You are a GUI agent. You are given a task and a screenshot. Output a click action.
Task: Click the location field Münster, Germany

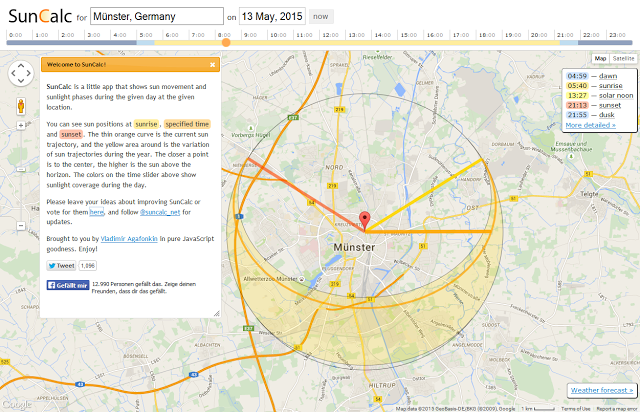(157, 16)
